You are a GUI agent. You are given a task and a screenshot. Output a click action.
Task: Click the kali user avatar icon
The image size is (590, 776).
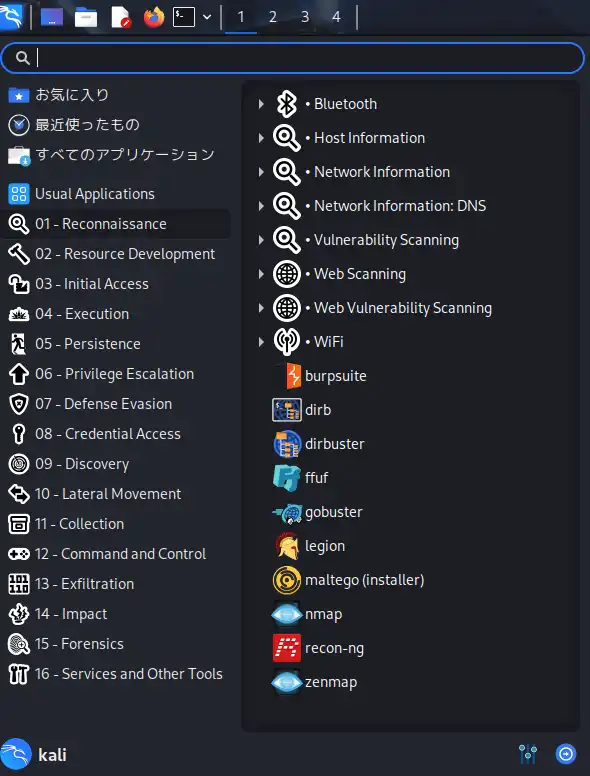pos(15,755)
